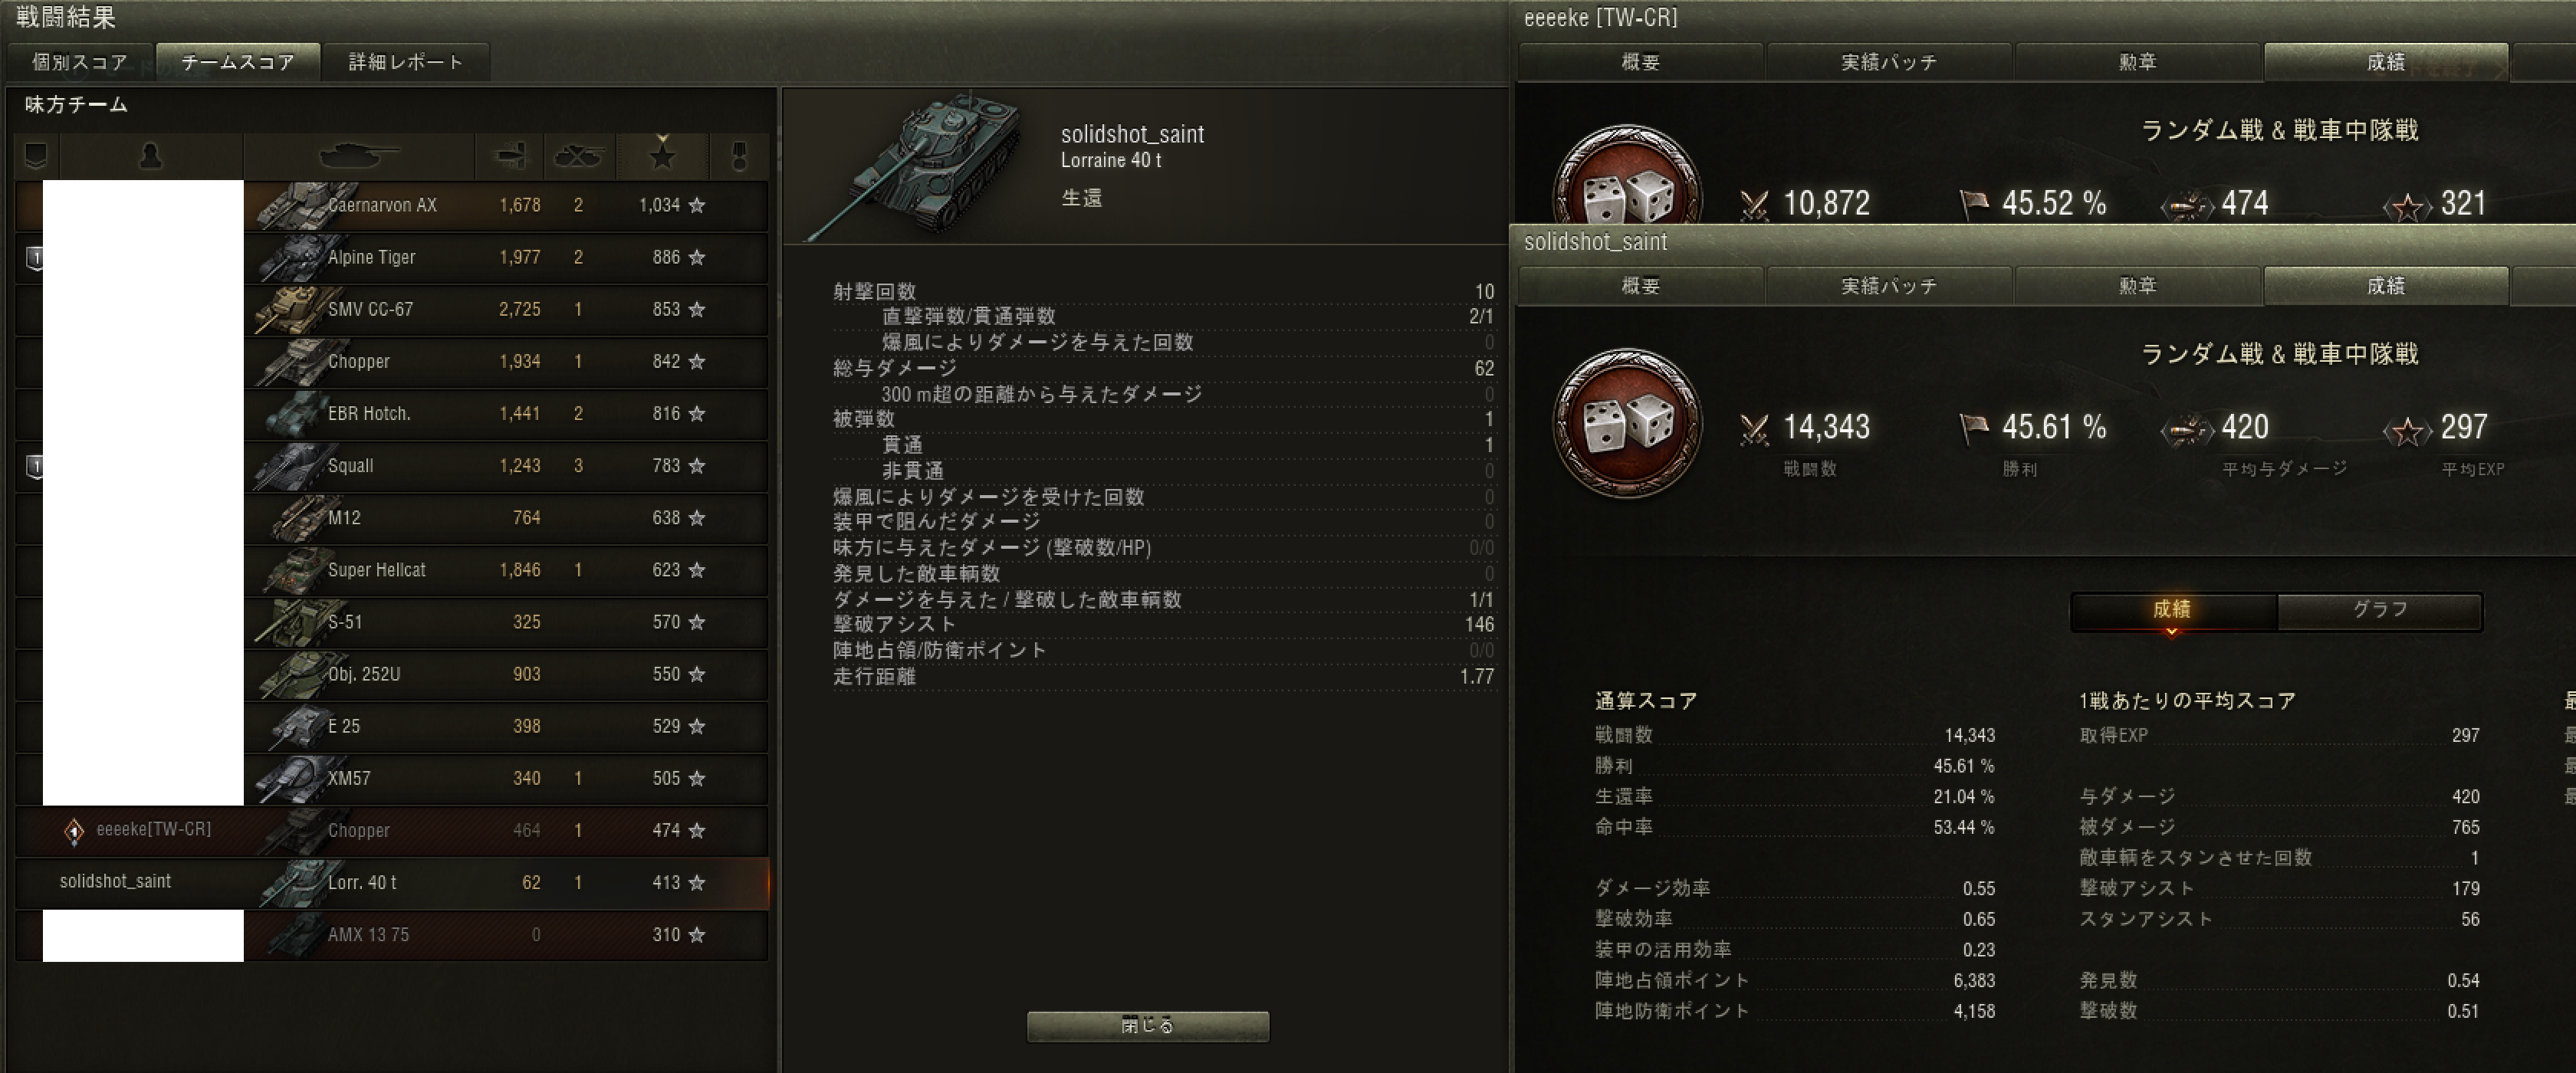Select チームスコア tab

238,62
